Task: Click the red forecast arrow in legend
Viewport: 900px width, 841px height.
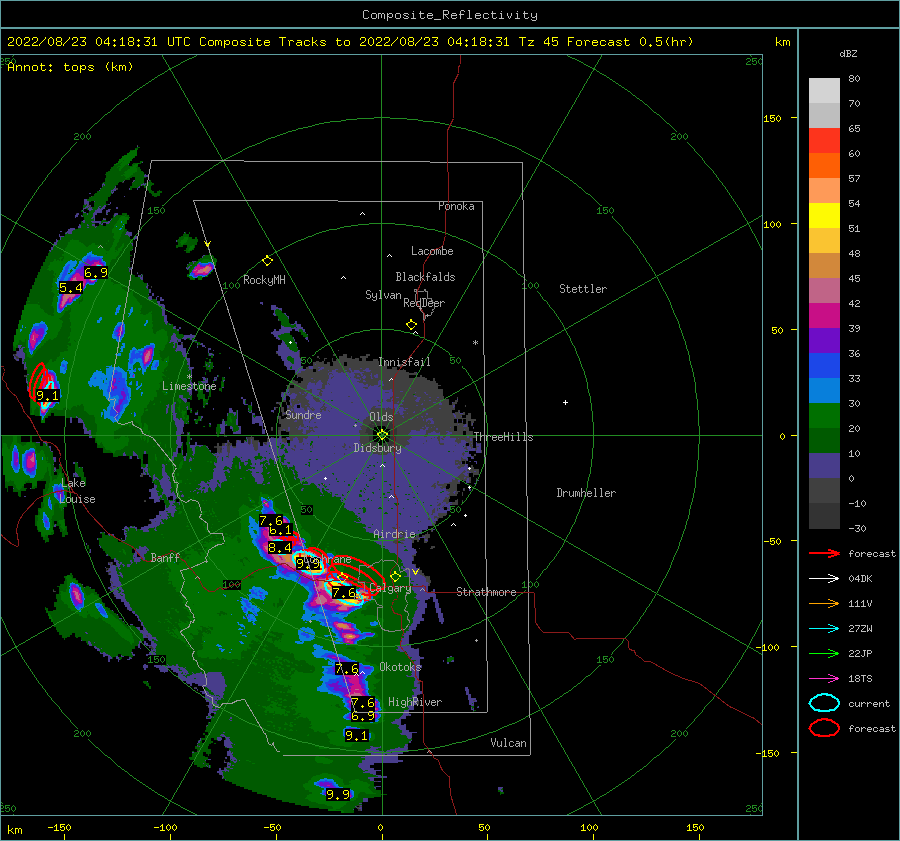Action: (x=824, y=553)
